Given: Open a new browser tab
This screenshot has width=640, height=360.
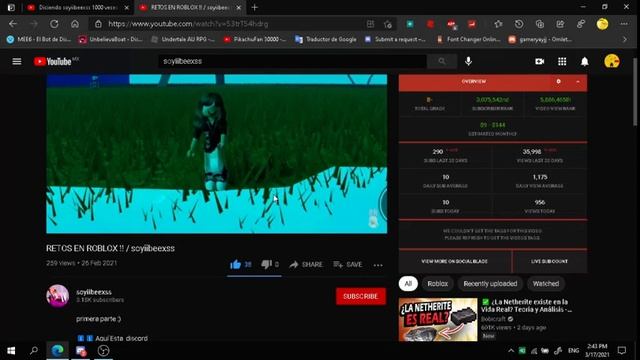Looking at the screenshot, I should pyautogui.click(x=254, y=7).
